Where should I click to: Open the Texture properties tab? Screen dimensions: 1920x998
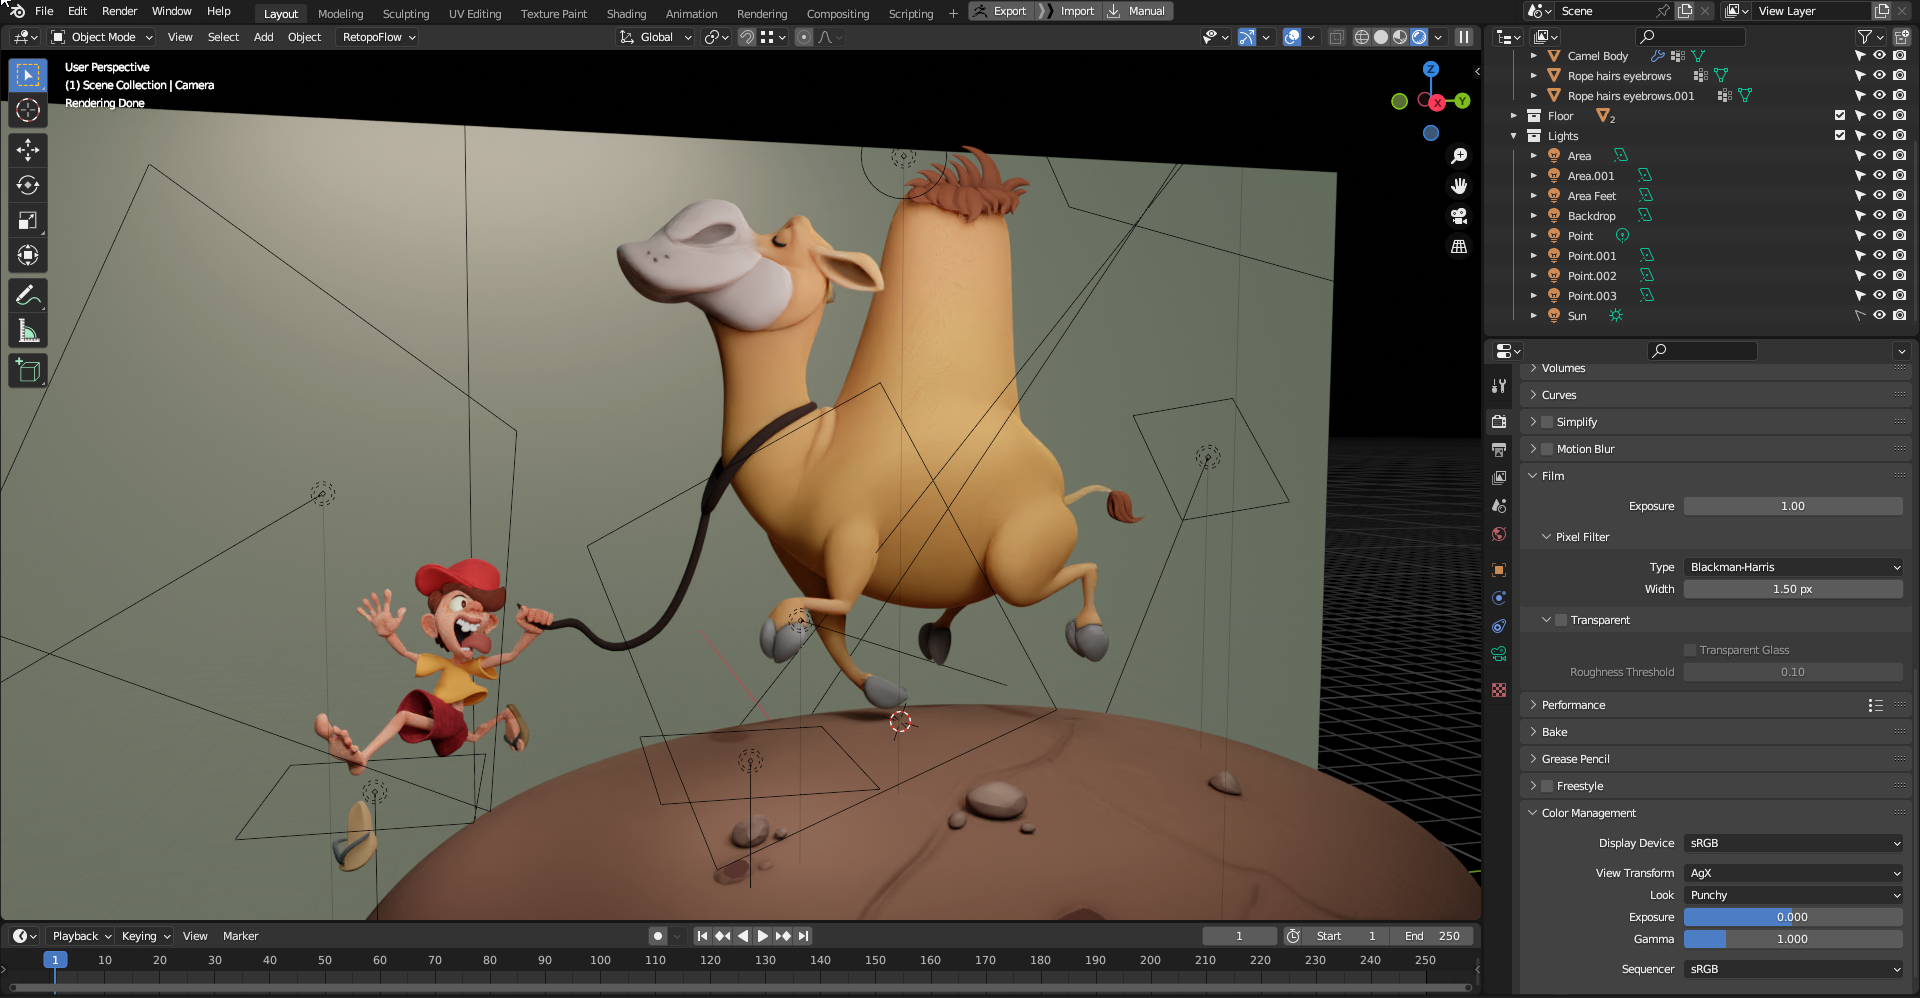tap(1499, 690)
